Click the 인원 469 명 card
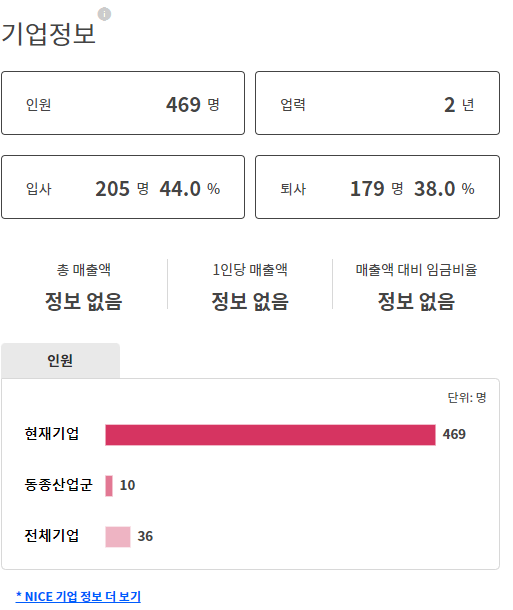This screenshot has height=610, width=513. pos(123,103)
